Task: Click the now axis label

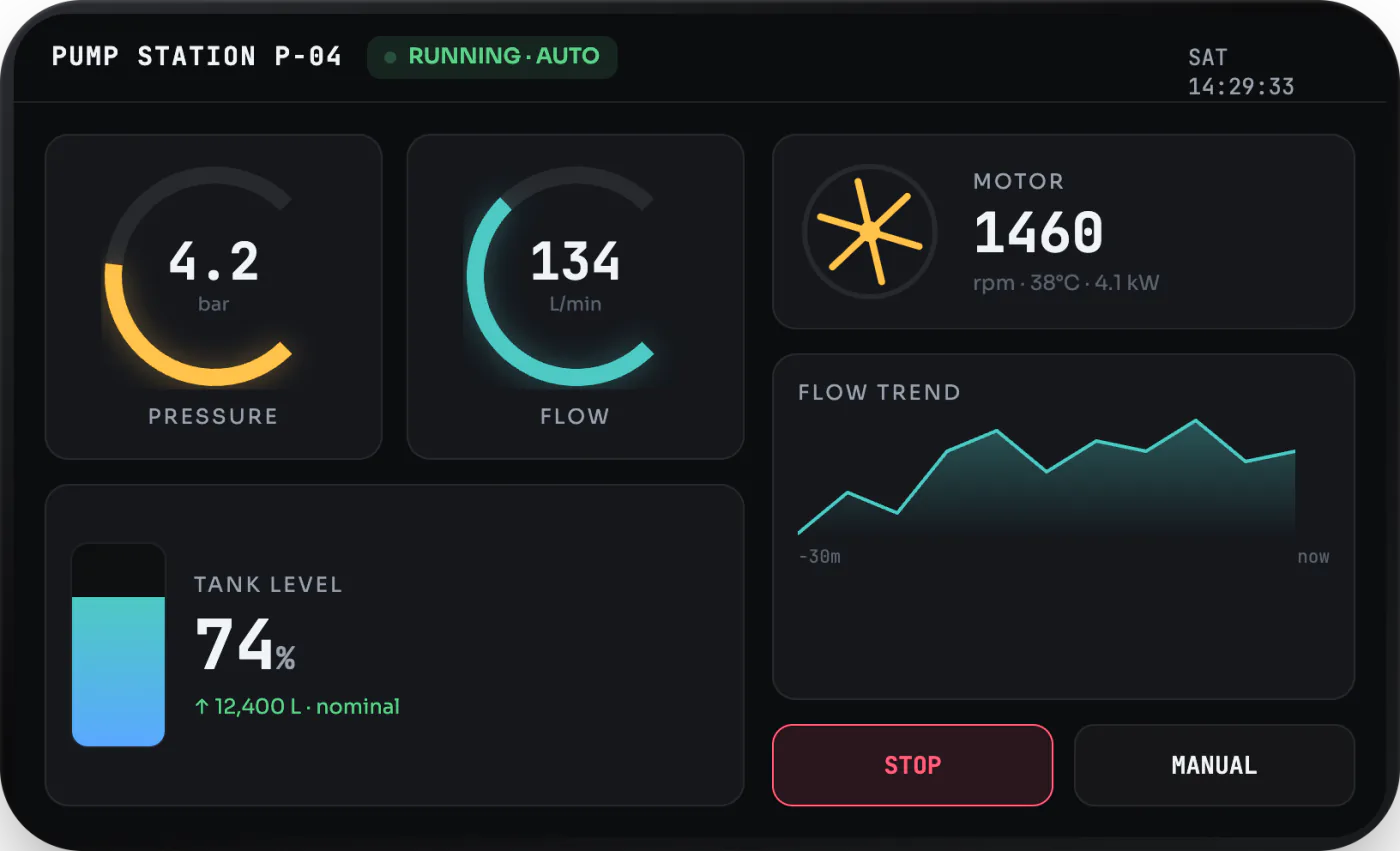Action: click(x=1313, y=557)
